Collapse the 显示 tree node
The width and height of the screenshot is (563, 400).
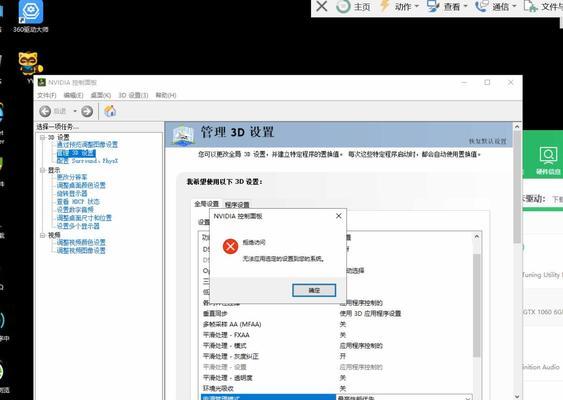[43, 170]
